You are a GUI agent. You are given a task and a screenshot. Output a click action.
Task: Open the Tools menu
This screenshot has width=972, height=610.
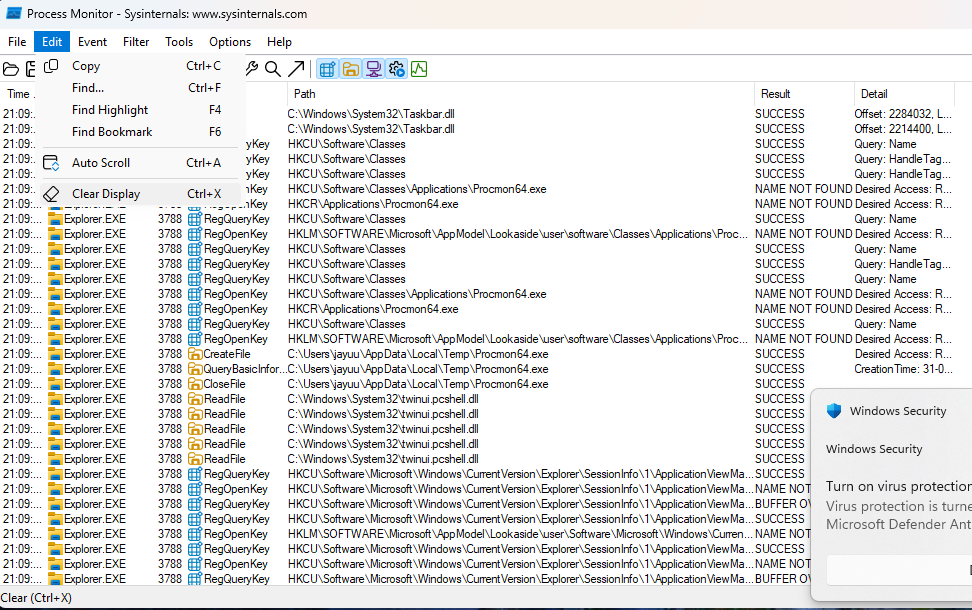(x=179, y=42)
